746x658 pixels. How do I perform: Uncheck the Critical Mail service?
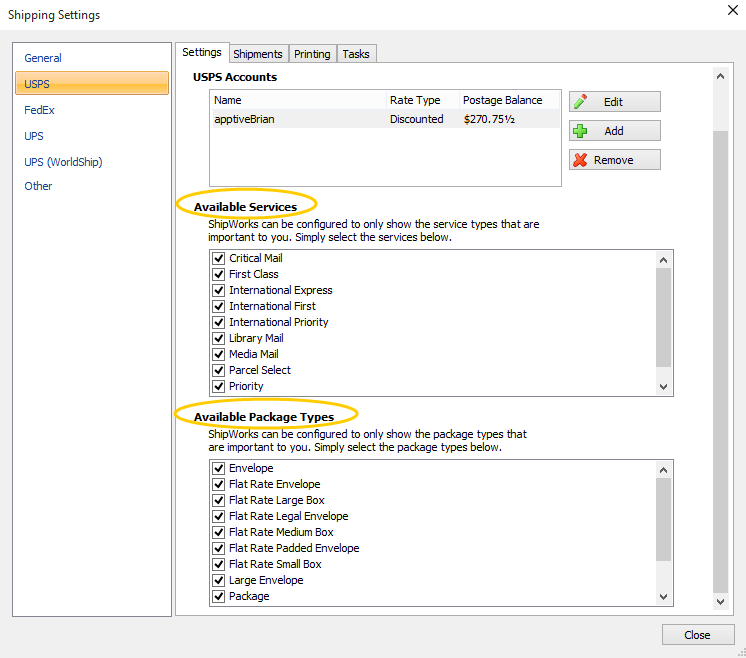218,258
